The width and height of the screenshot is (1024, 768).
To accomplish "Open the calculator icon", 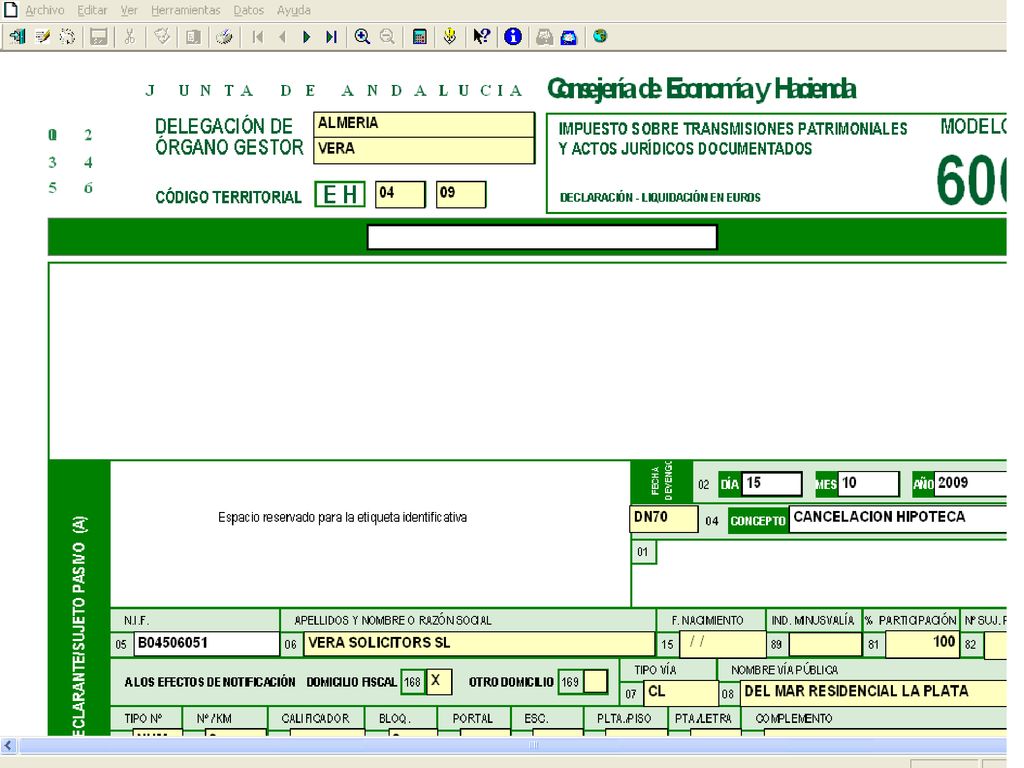I will (419, 37).
